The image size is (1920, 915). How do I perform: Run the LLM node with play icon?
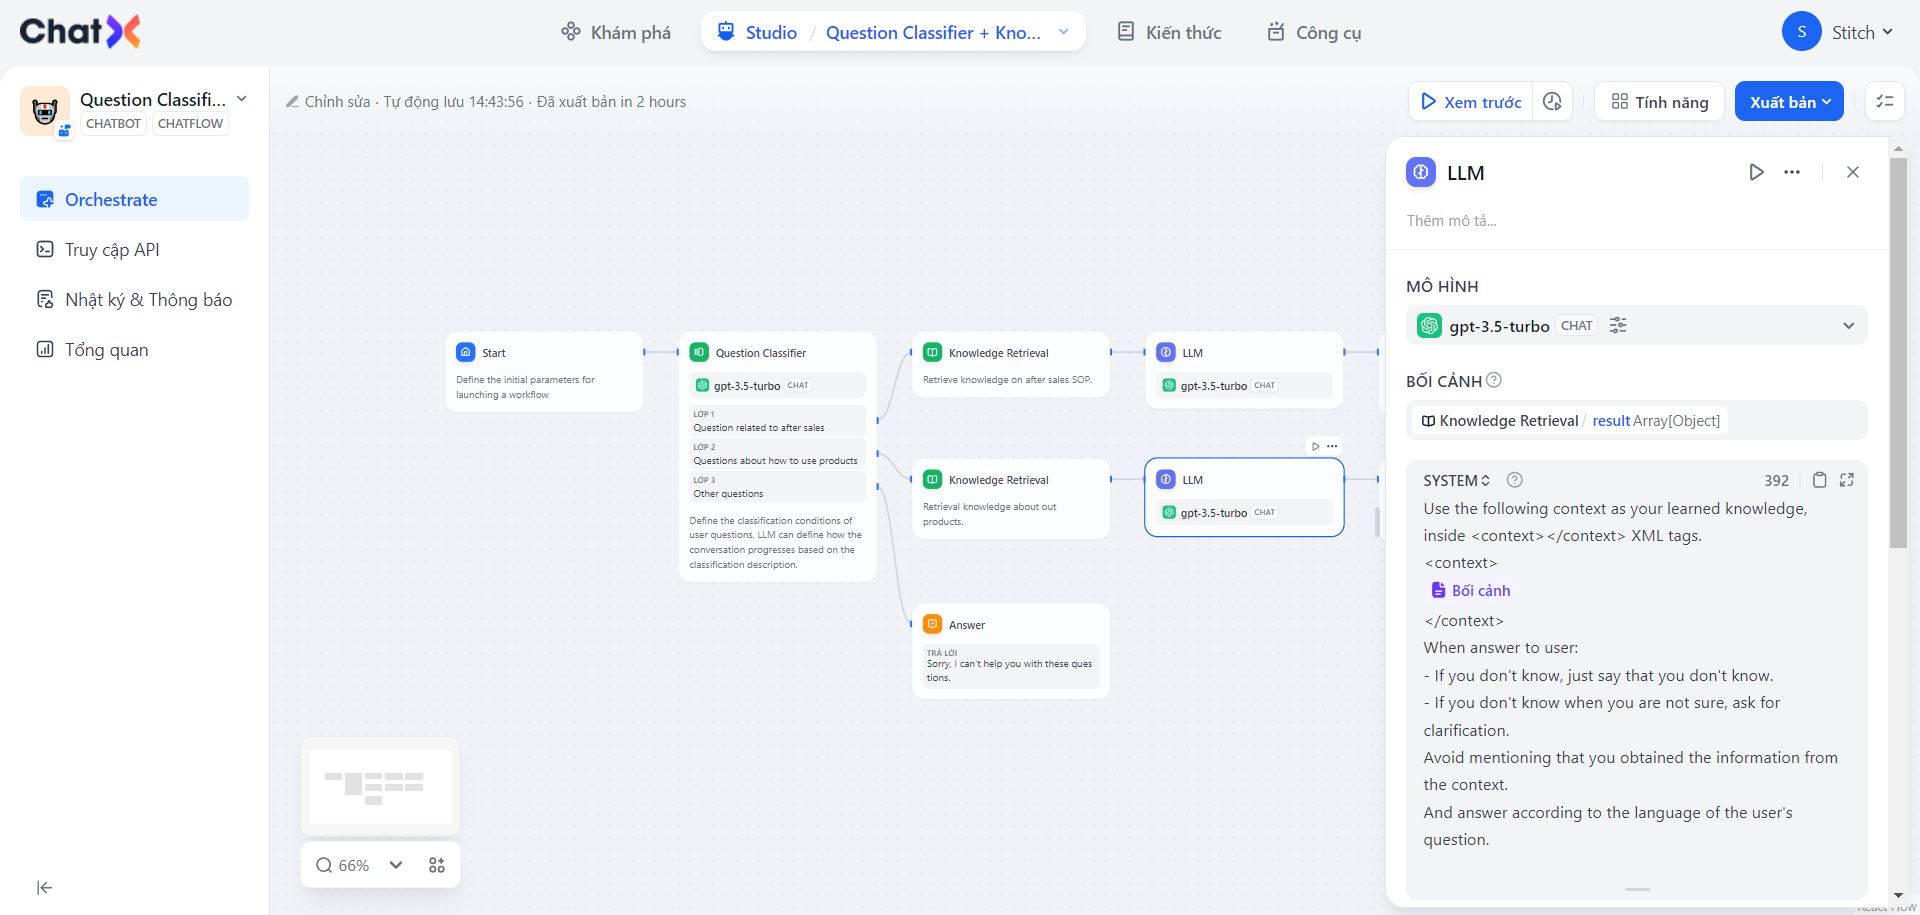[1756, 172]
